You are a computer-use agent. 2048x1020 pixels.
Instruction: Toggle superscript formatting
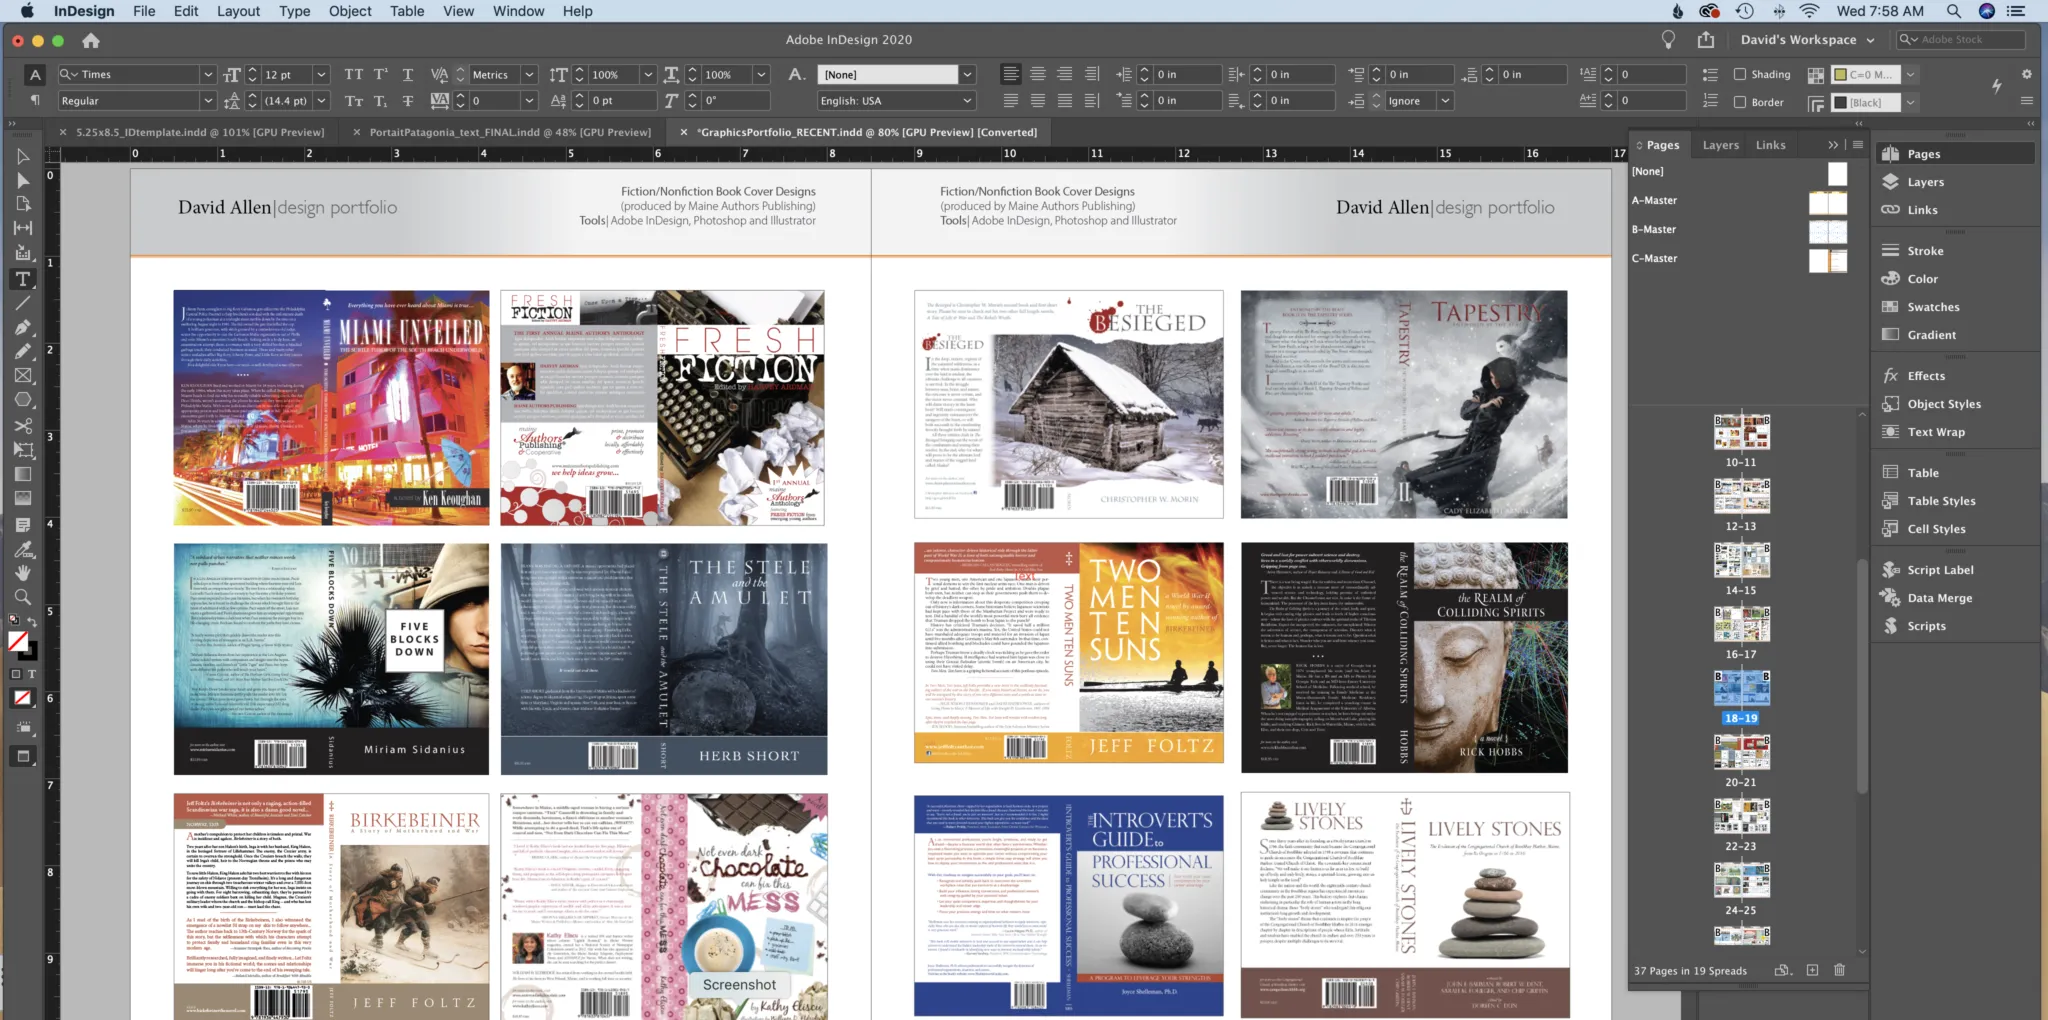click(x=380, y=74)
